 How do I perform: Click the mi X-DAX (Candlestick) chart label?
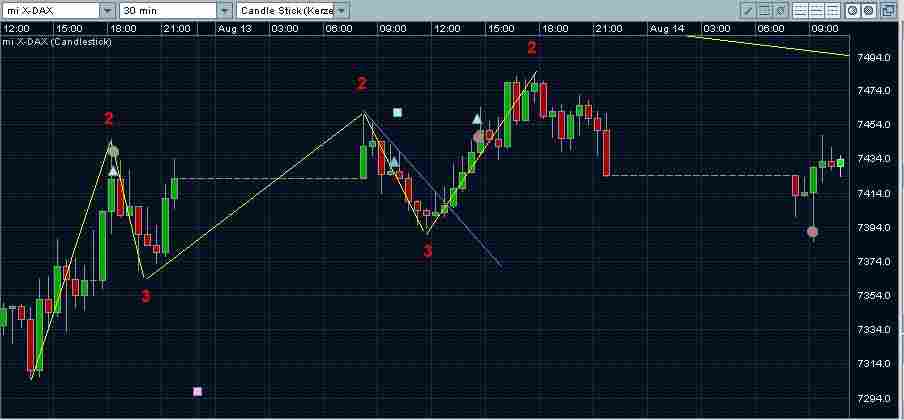(x=56, y=42)
